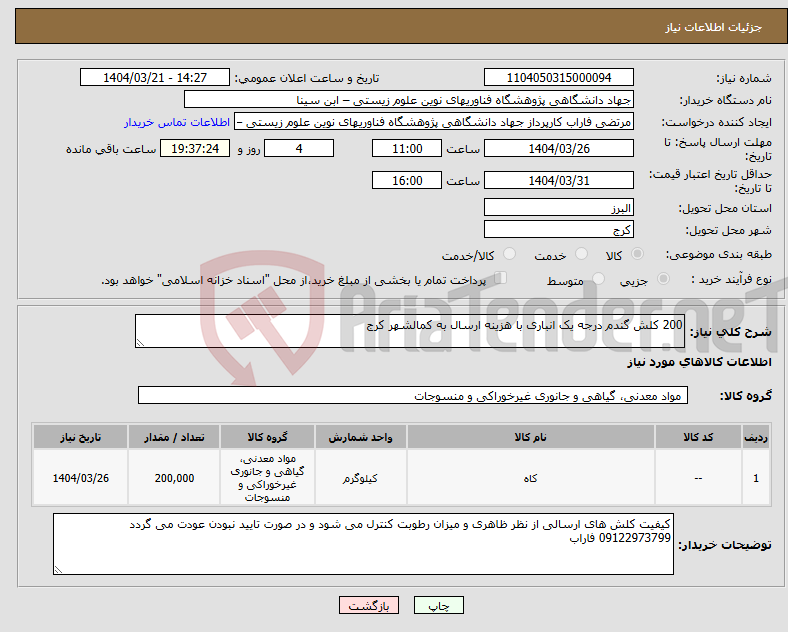Screen dimensions: 788x632
Task: Click the deadline time field 11:00
Action: [x=407, y=149]
